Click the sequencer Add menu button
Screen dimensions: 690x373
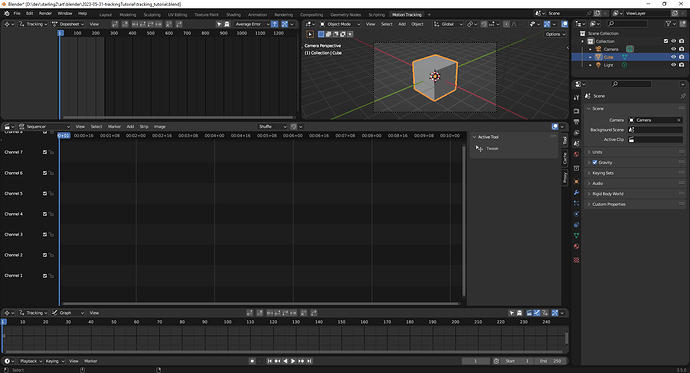(x=130, y=127)
